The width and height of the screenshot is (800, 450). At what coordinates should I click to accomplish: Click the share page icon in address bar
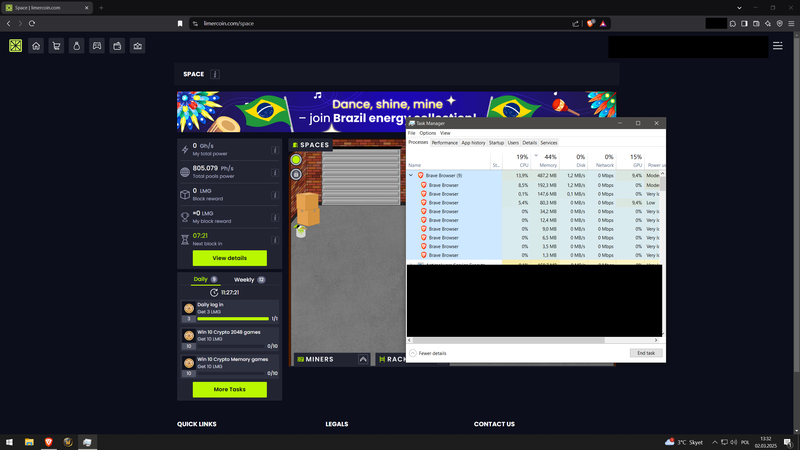576,23
